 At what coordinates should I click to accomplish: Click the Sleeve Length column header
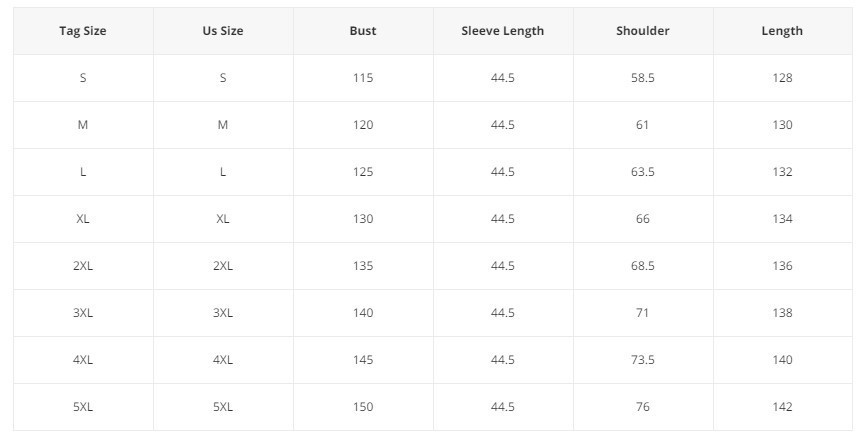502,31
